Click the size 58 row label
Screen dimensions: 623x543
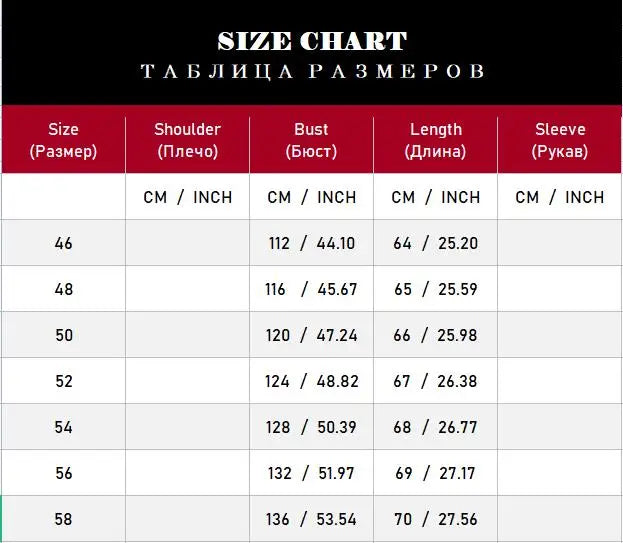point(63,519)
